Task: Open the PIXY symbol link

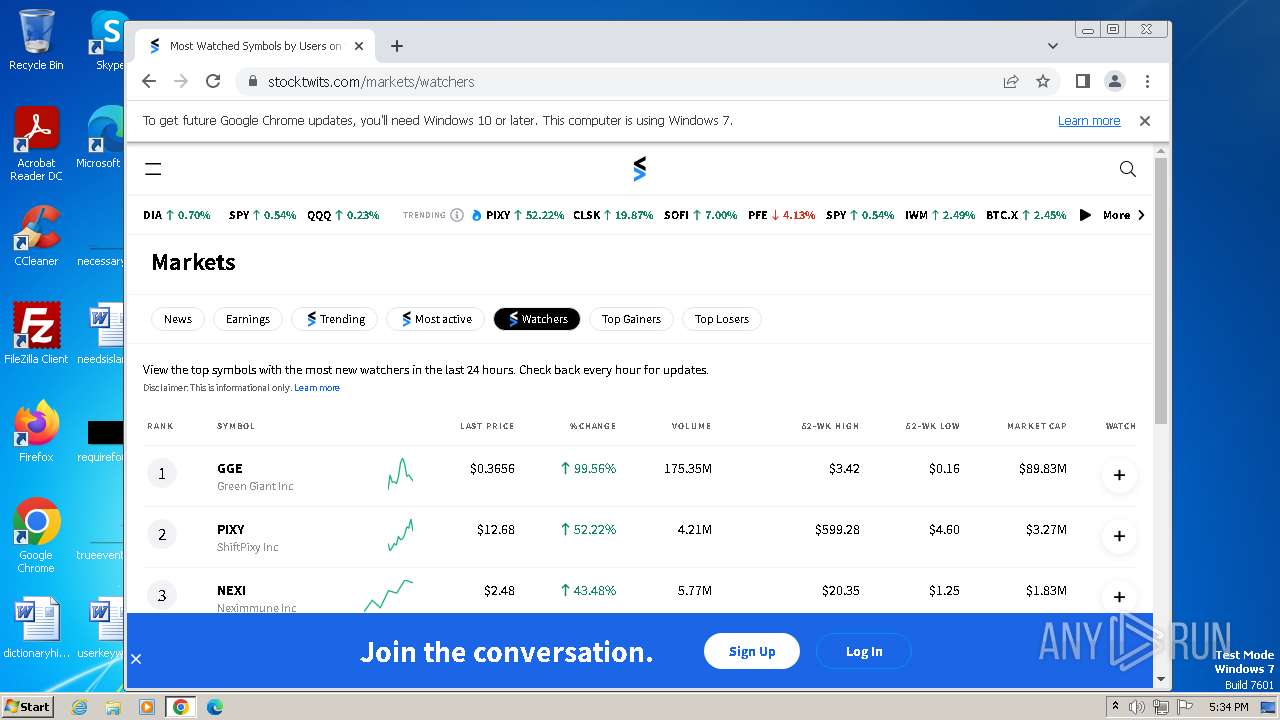Action: [x=231, y=529]
